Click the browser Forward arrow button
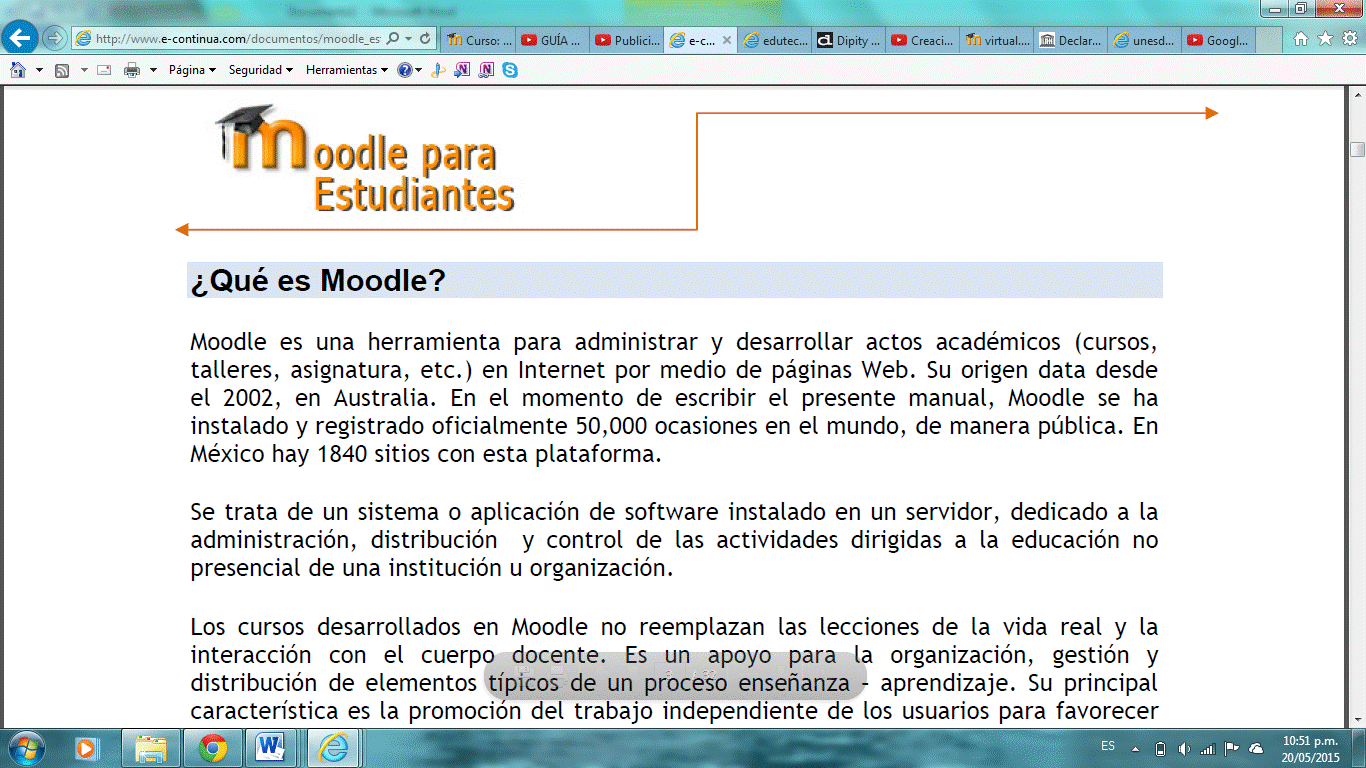Screen dimensions: 1366x768 [x=54, y=39]
